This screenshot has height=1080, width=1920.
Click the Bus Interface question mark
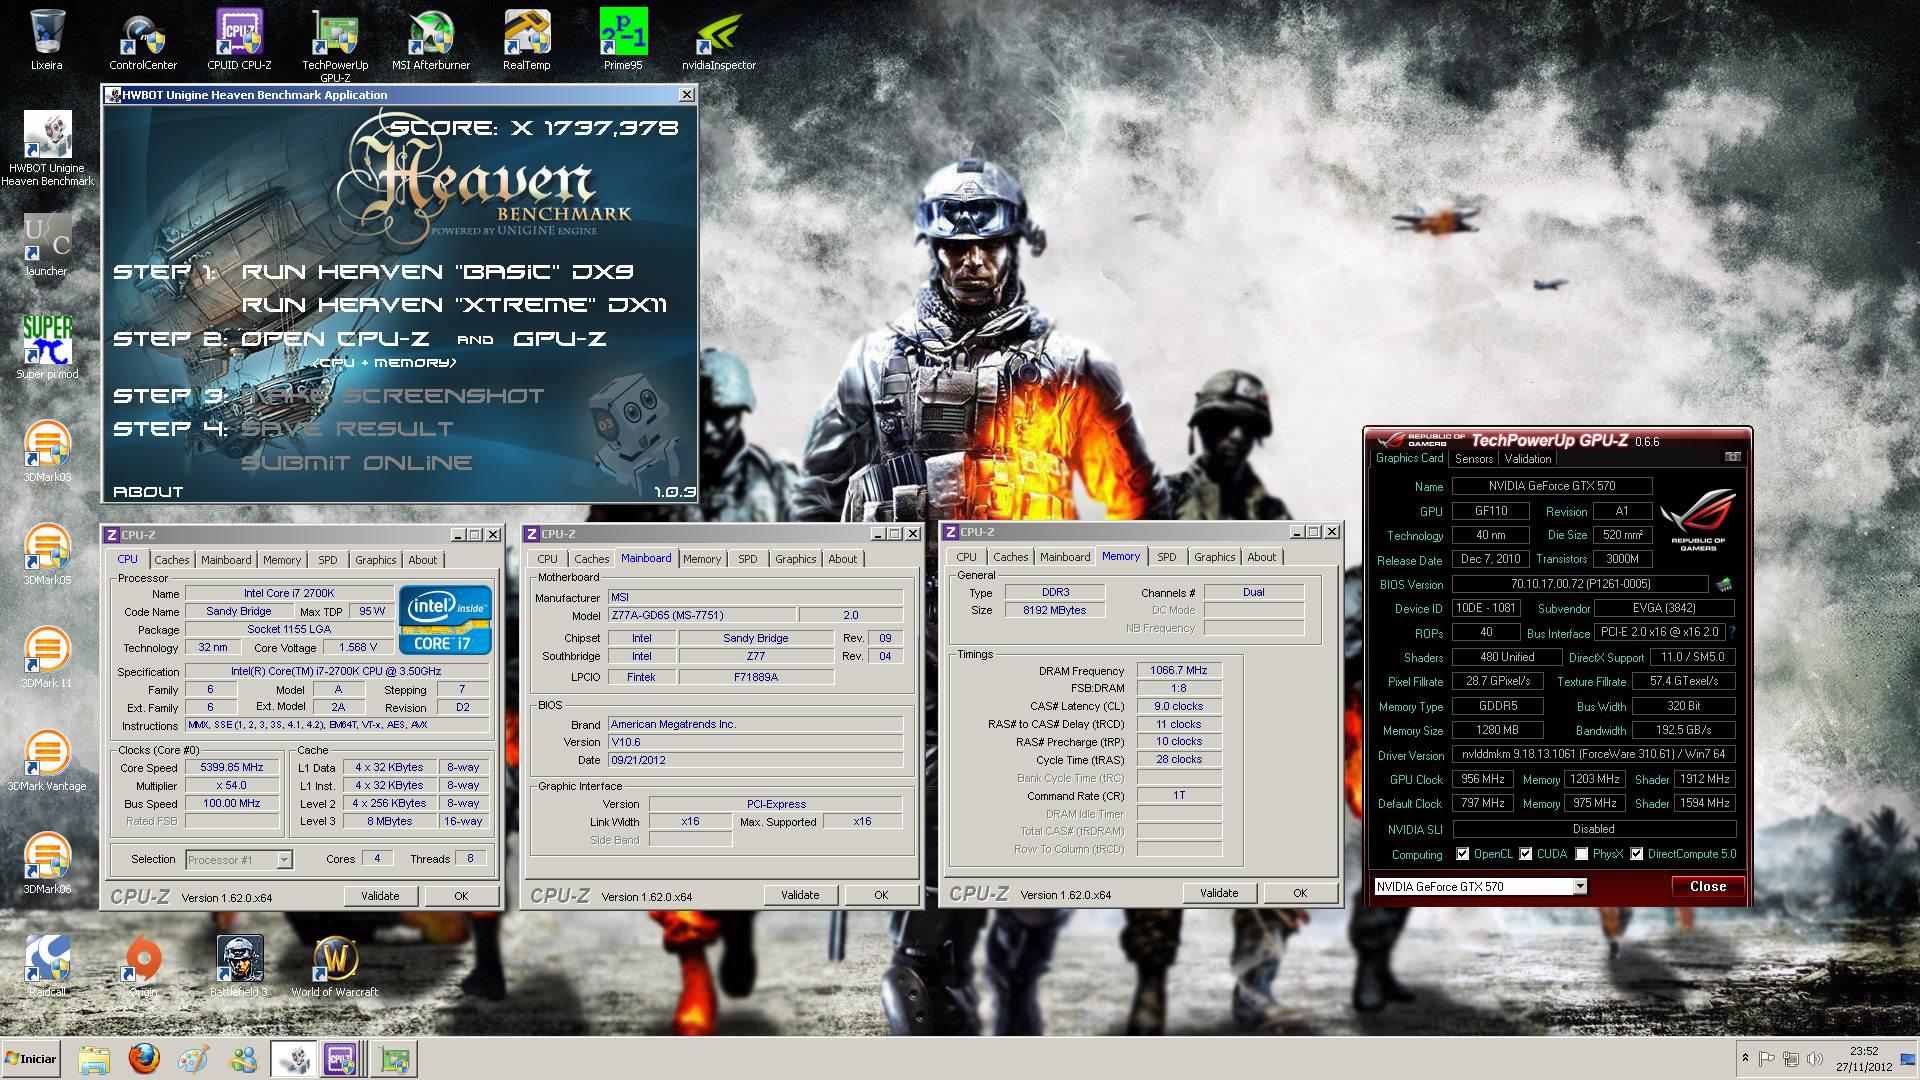point(1733,633)
